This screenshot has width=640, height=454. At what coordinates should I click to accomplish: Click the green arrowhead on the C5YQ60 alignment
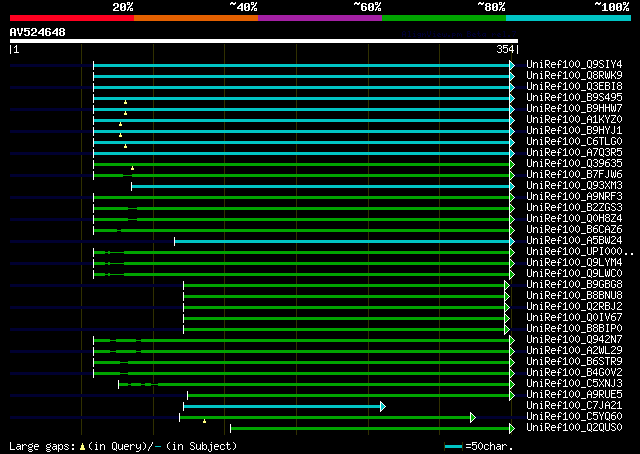click(473, 417)
